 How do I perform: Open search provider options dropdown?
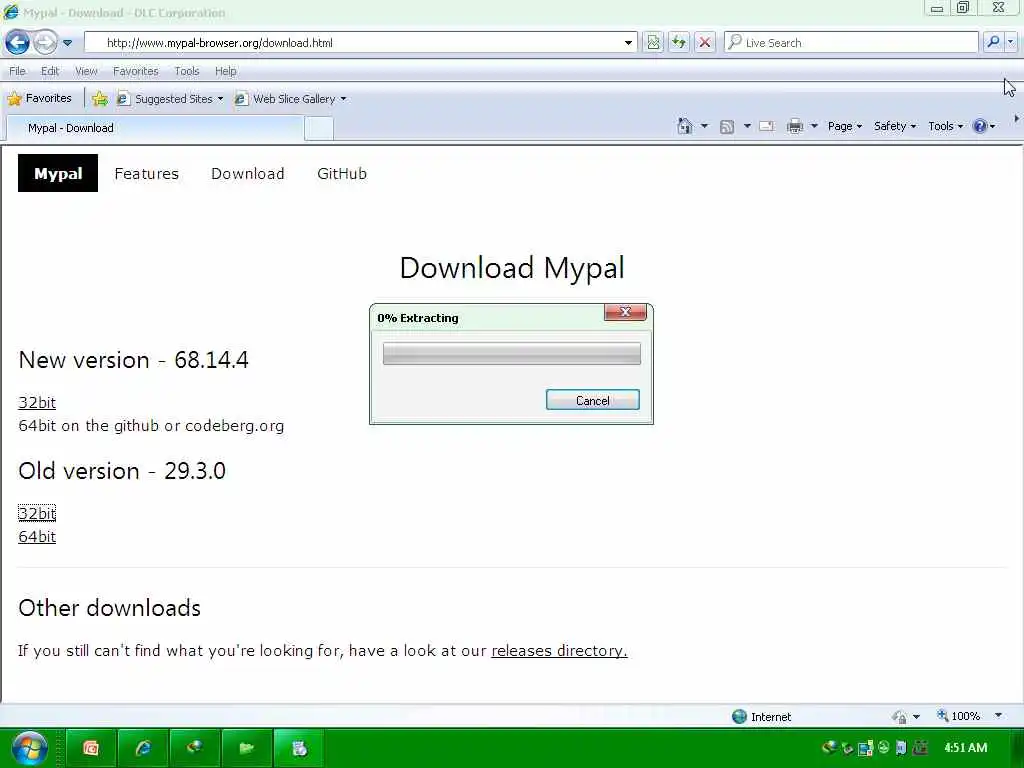click(x=1011, y=42)
